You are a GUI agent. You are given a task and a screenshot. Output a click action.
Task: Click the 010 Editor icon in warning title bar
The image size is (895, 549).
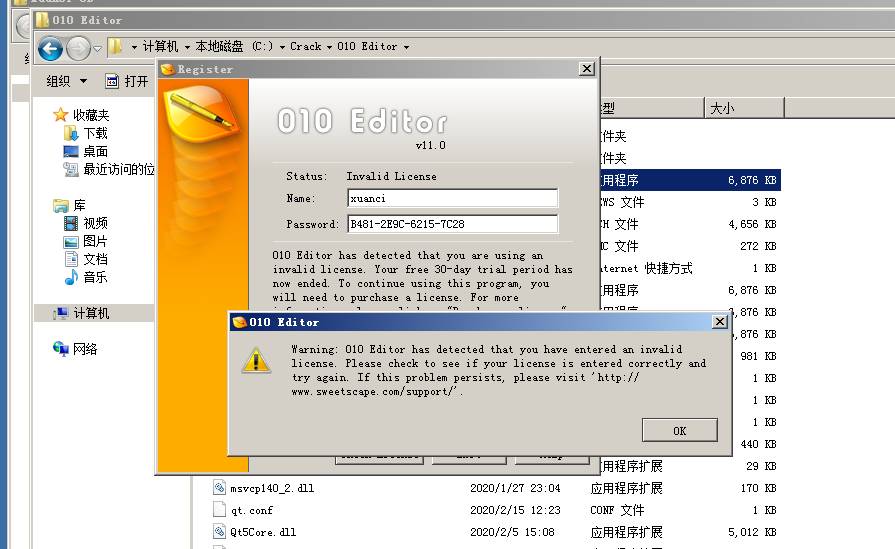(x=239, y=322)
